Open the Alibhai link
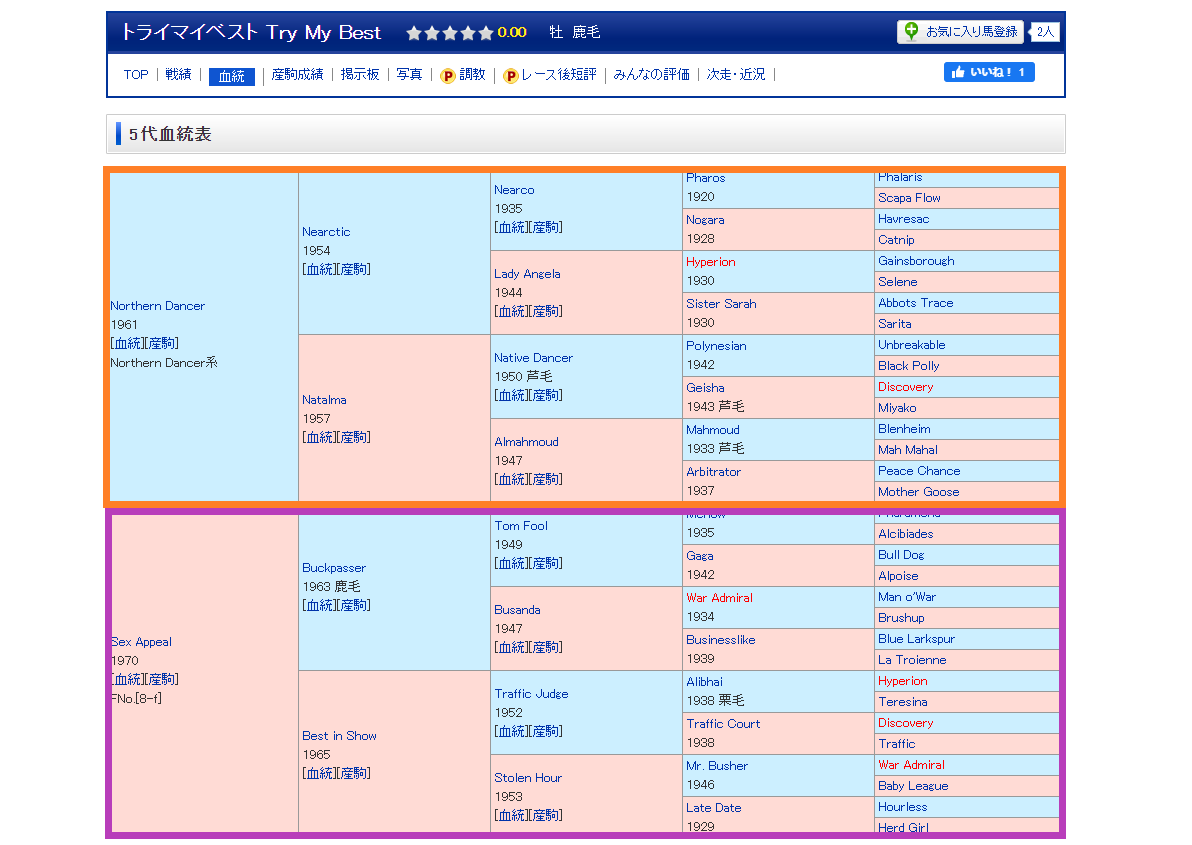This screenshot has width=1192, height=845. (x=704, y=682)
